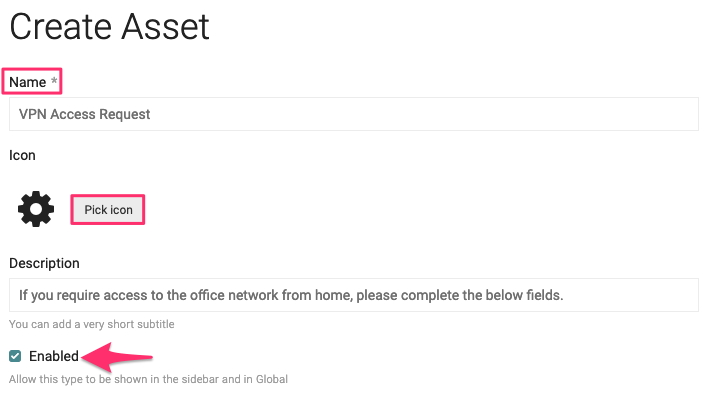The height and width of the screenshot is (403, 721).
Task: Click the Enabled label text
Action: pyautogui.click(x=54, y=356)
